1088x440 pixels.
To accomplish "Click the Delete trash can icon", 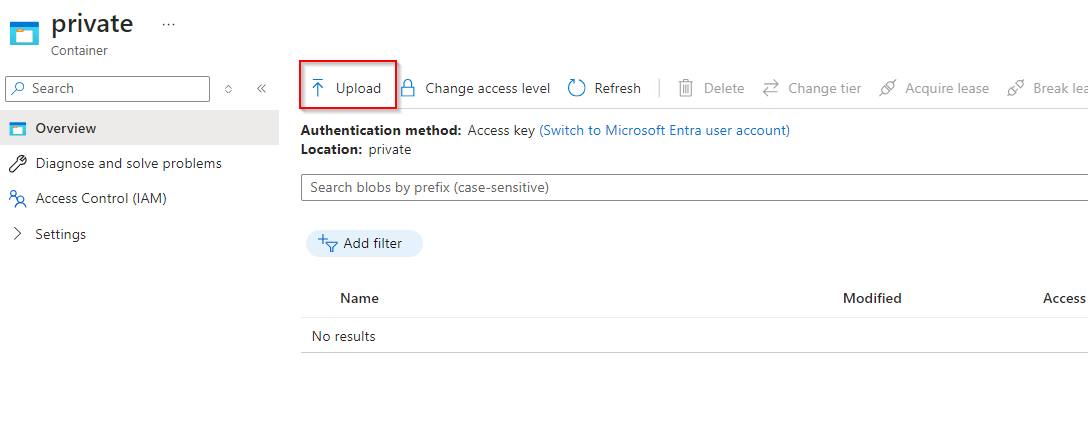I will pyautogui.click(x=686, y=88).
